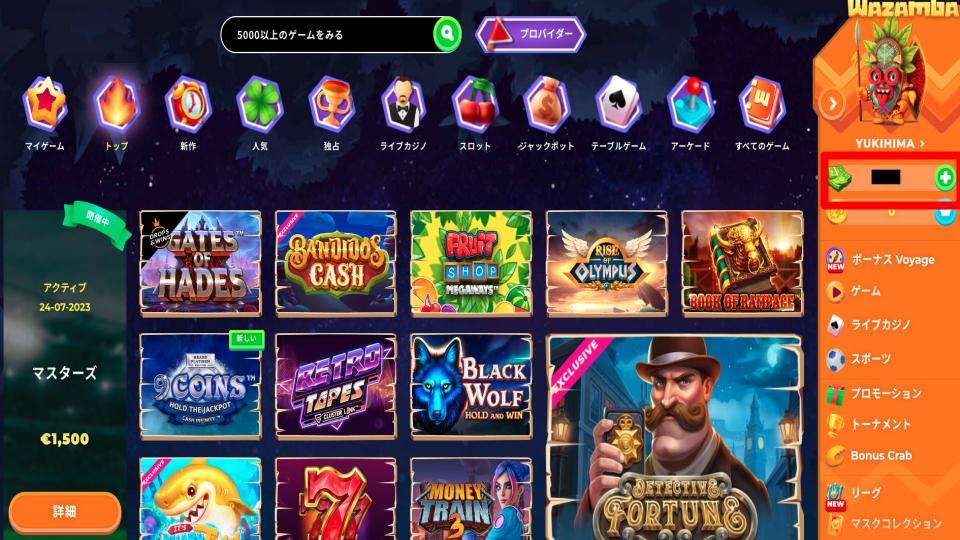Image resolution: width=960 pixels, height=540 pixels.
Task: Click the orange 詳細 button
Action: coord(64,512)
